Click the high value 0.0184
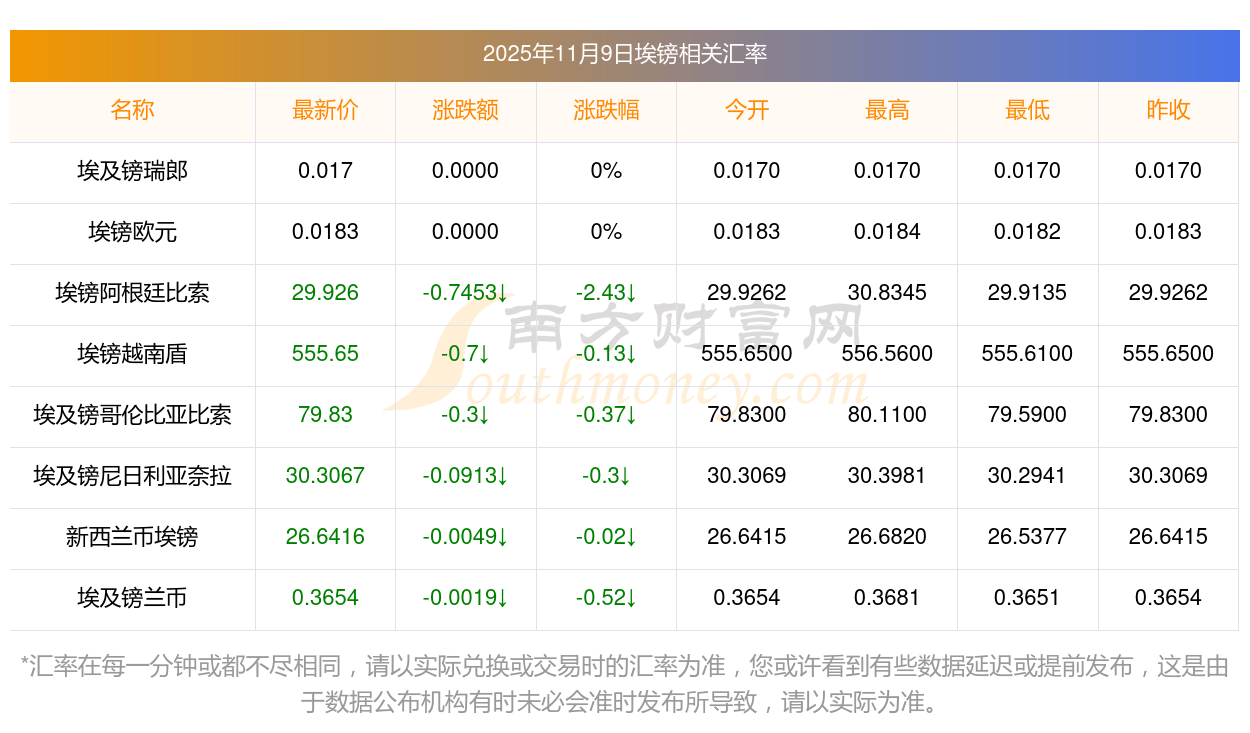The width and height of the screenshot is (1250, 733). click(887, 232)
